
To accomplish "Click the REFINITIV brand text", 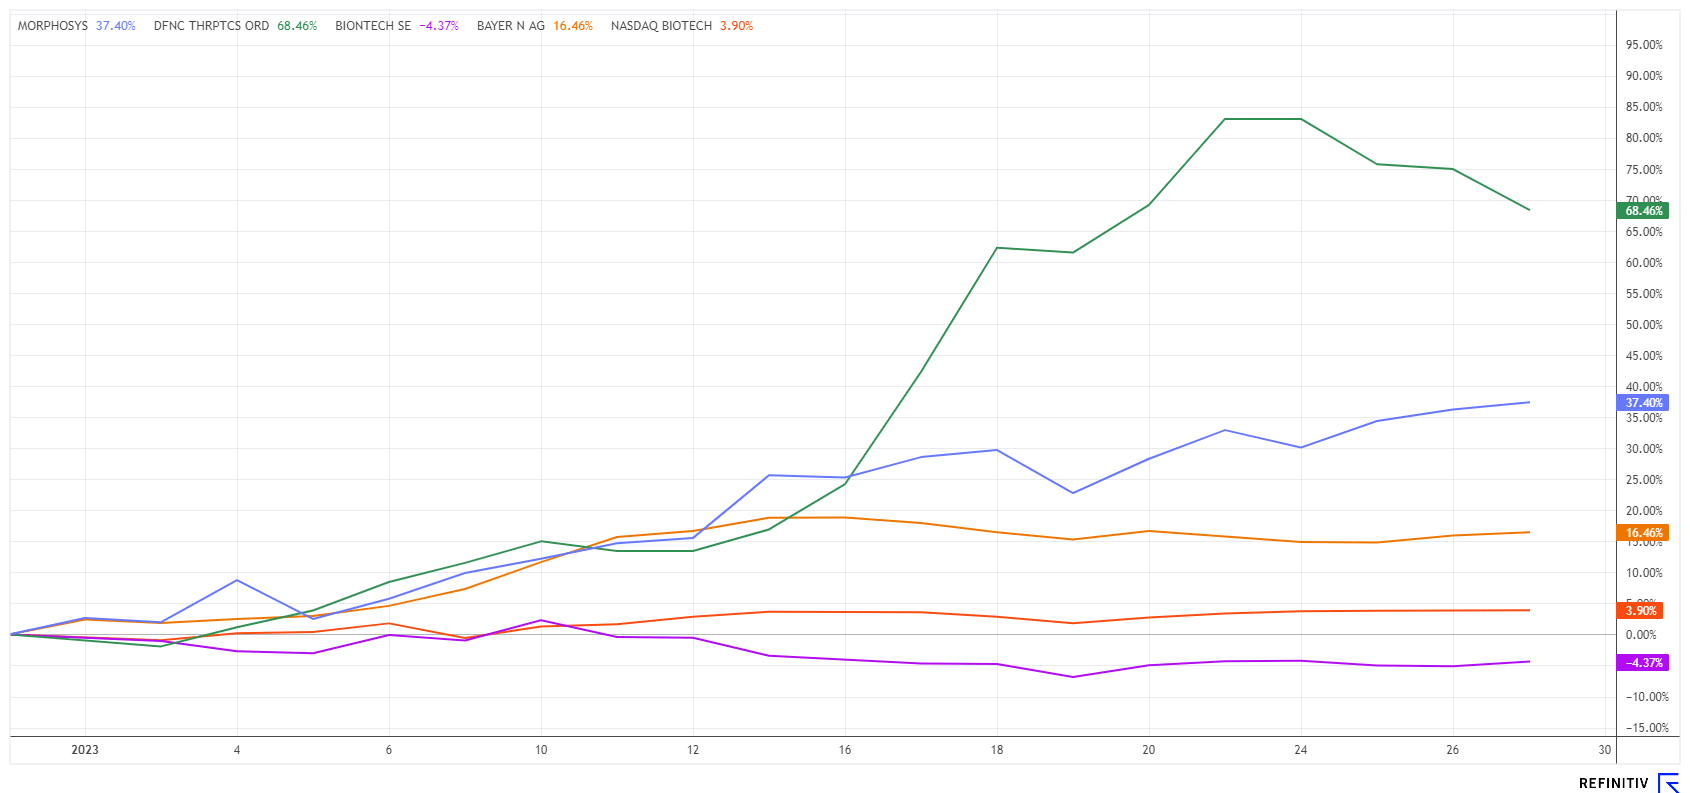I will click(1613, 783).
